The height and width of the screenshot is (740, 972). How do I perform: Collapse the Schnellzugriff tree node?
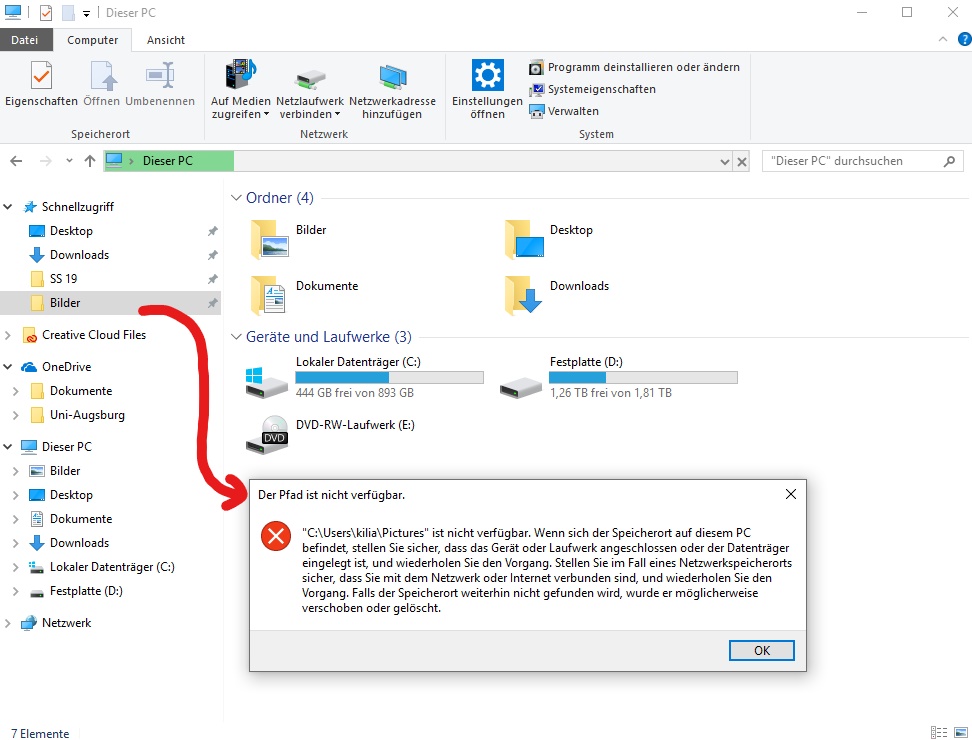tap(7, 207)
